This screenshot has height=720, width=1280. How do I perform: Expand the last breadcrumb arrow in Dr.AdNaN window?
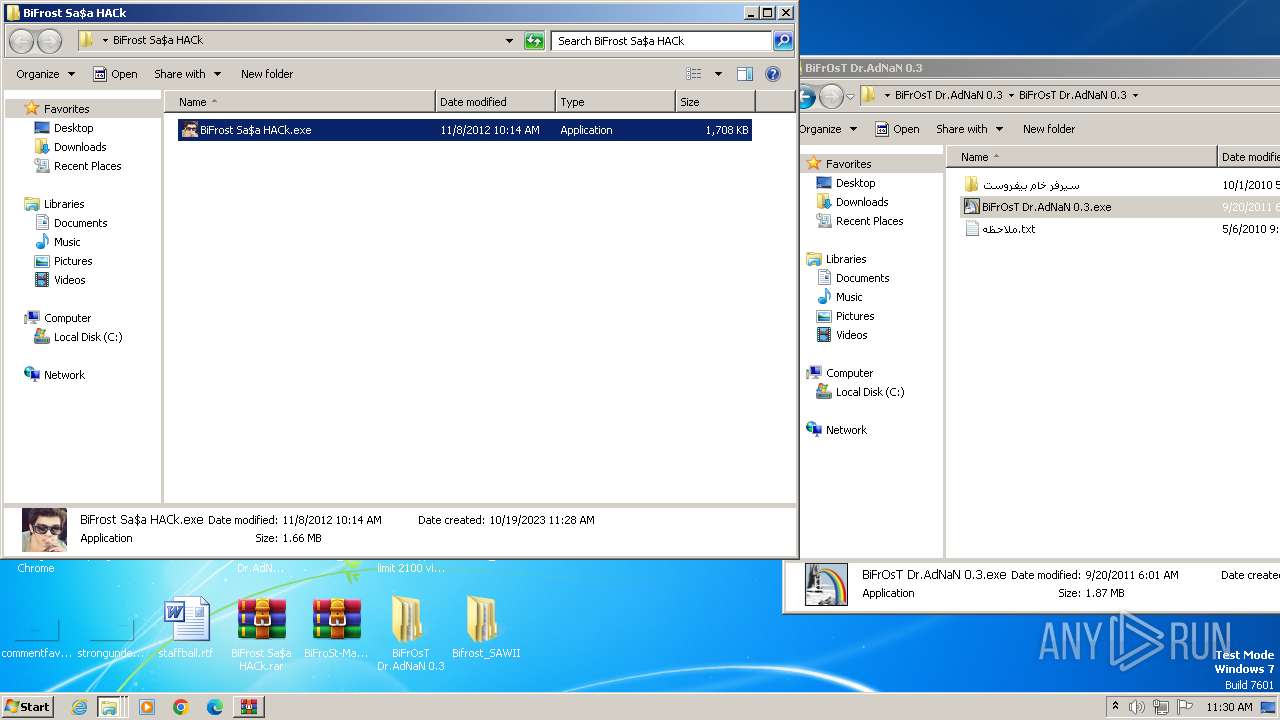point(1135,96)
